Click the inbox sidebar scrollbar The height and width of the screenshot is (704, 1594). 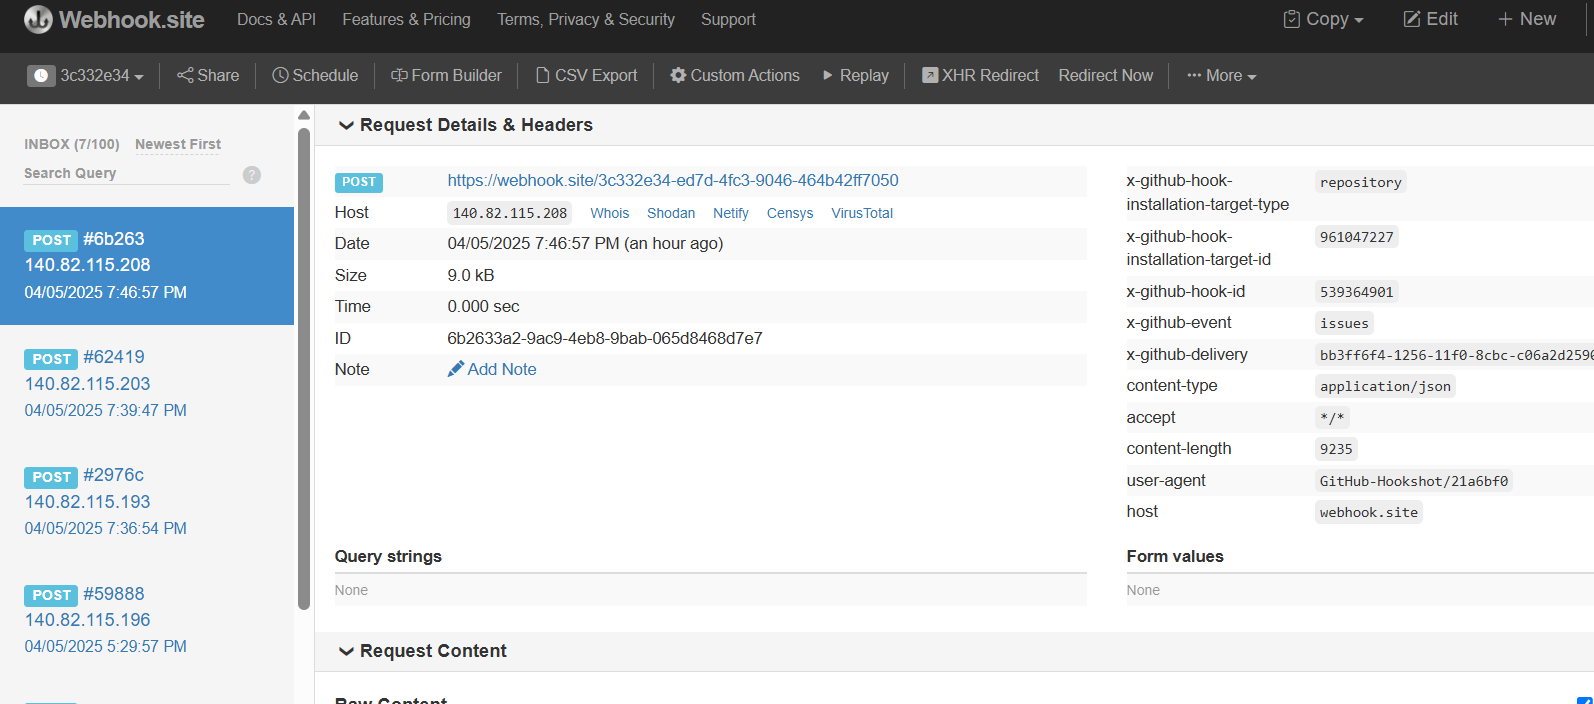pos(304,368)
